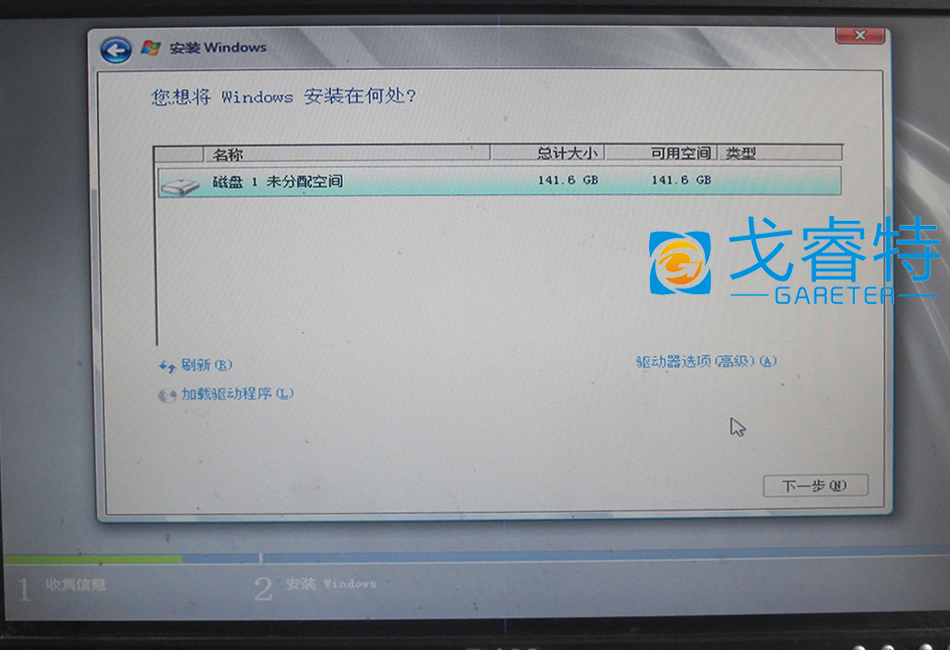Click the blue back arrow button

pyautogui.click(x=116, y=49)
